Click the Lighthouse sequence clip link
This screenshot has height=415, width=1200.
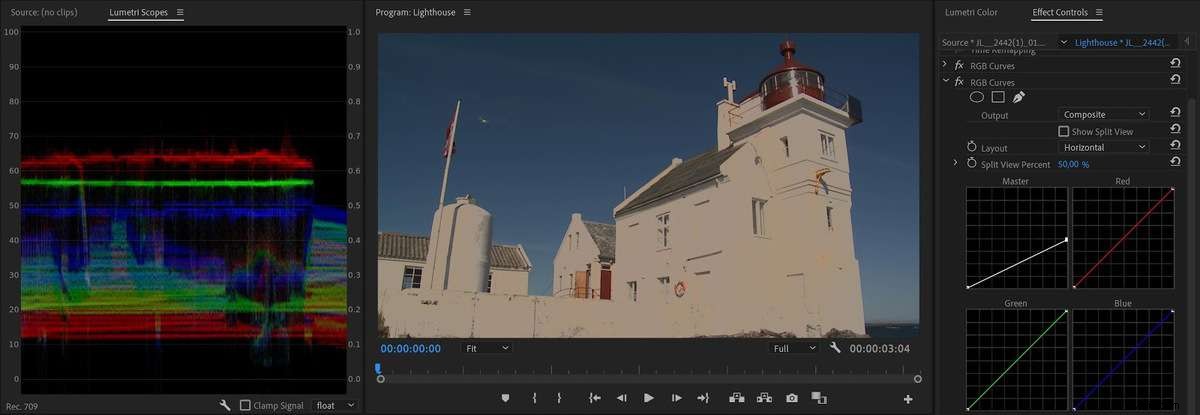(x=1120, y=42)
